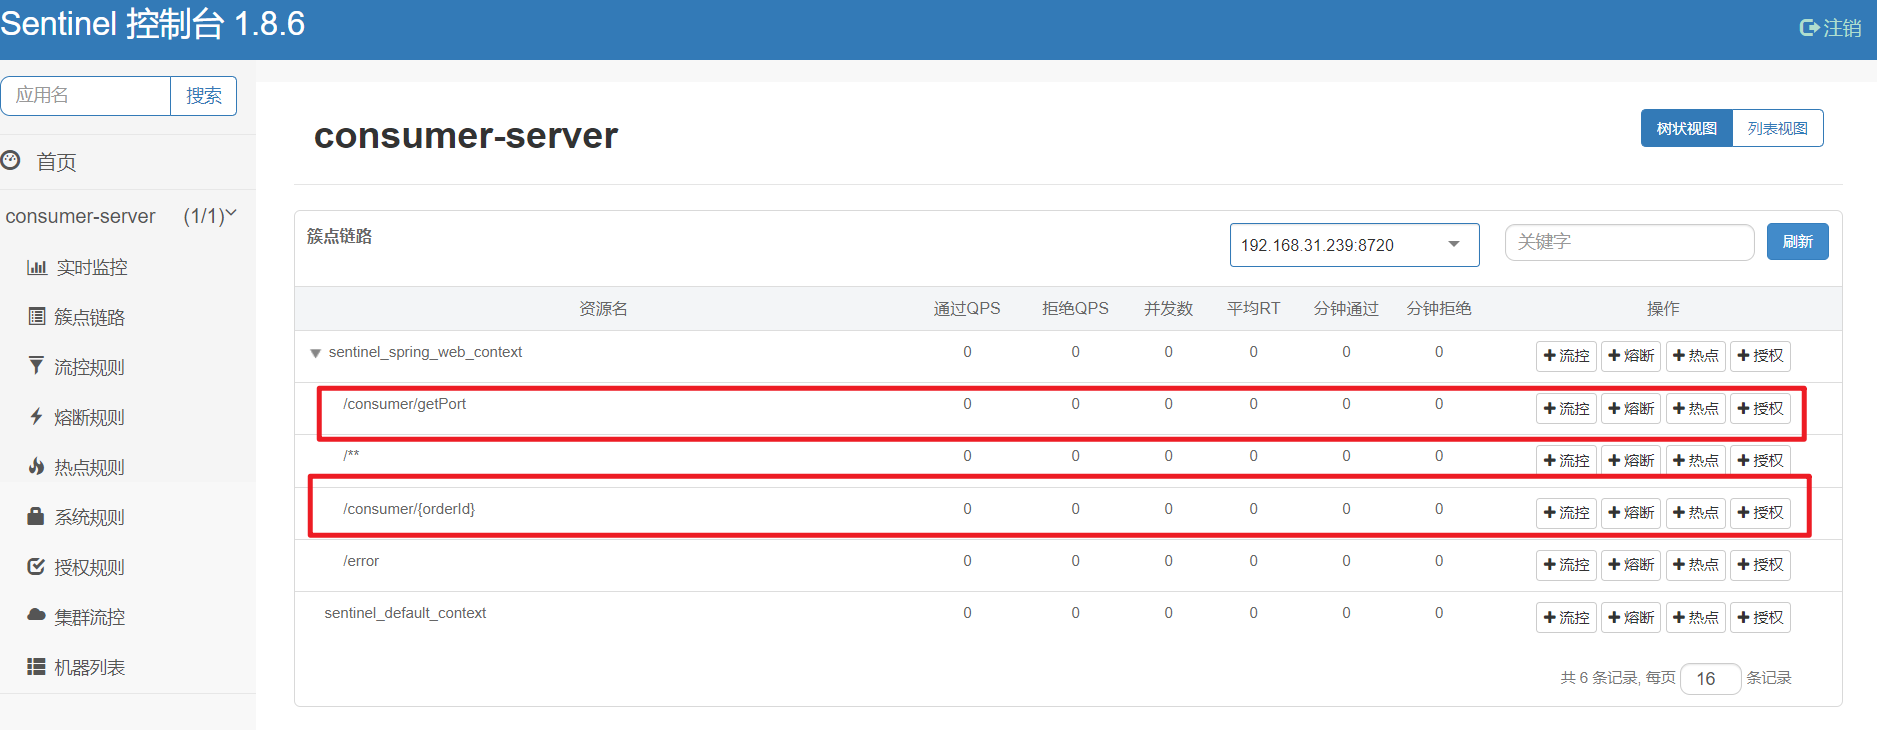Add 热点 rule for sentinel_spring_web_context

1696,356
